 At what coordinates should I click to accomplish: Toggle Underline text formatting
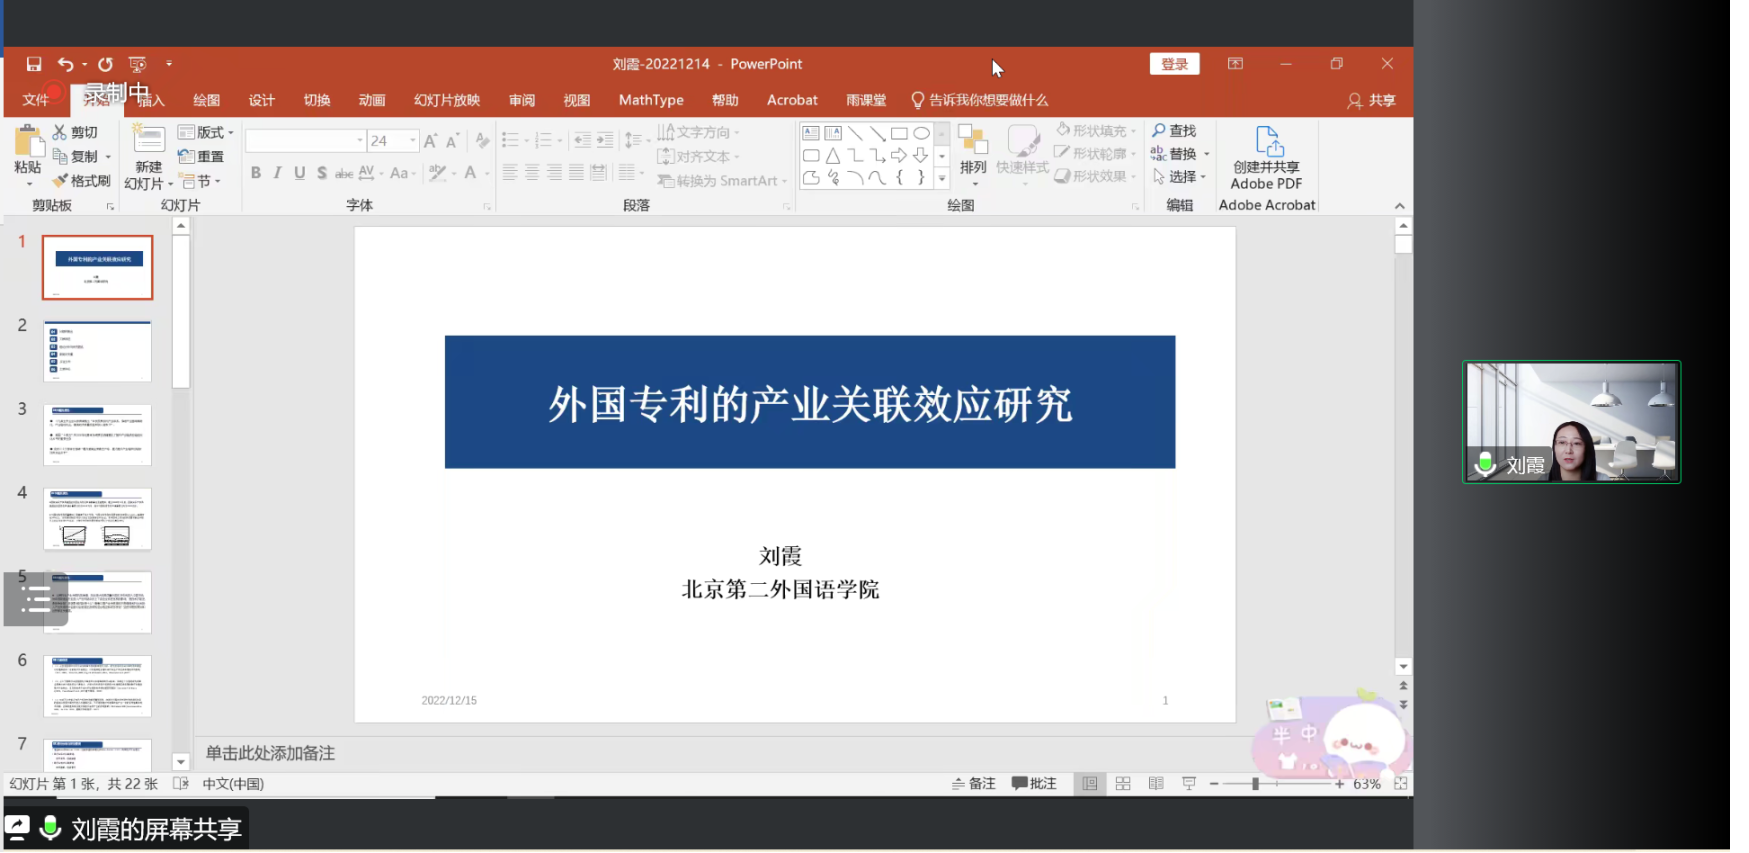pyautogui.click(x=299, y=173)
